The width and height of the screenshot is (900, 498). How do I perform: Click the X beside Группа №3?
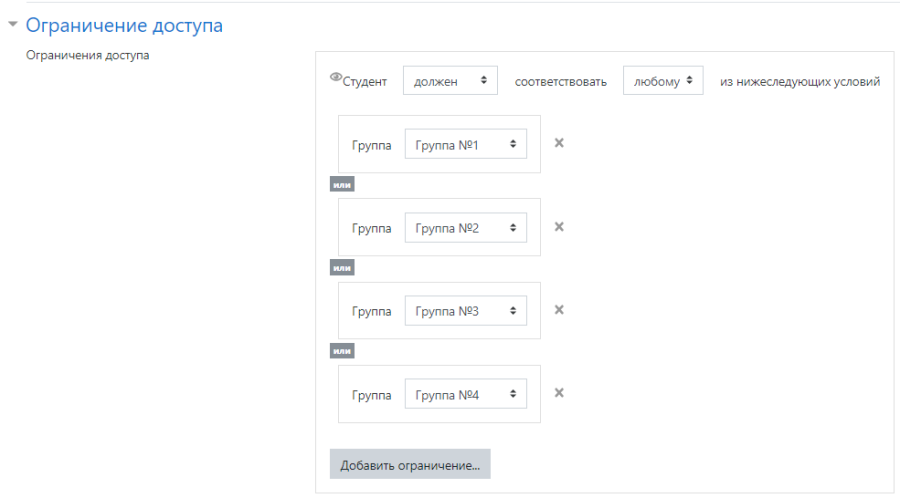pos(560,309)
